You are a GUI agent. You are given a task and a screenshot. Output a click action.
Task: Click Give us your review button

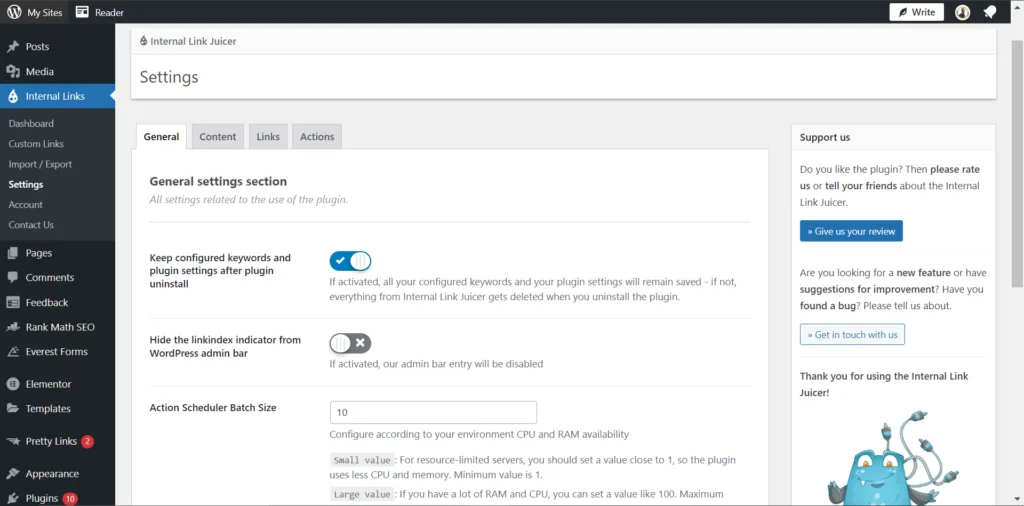click(x=851, y=231)
